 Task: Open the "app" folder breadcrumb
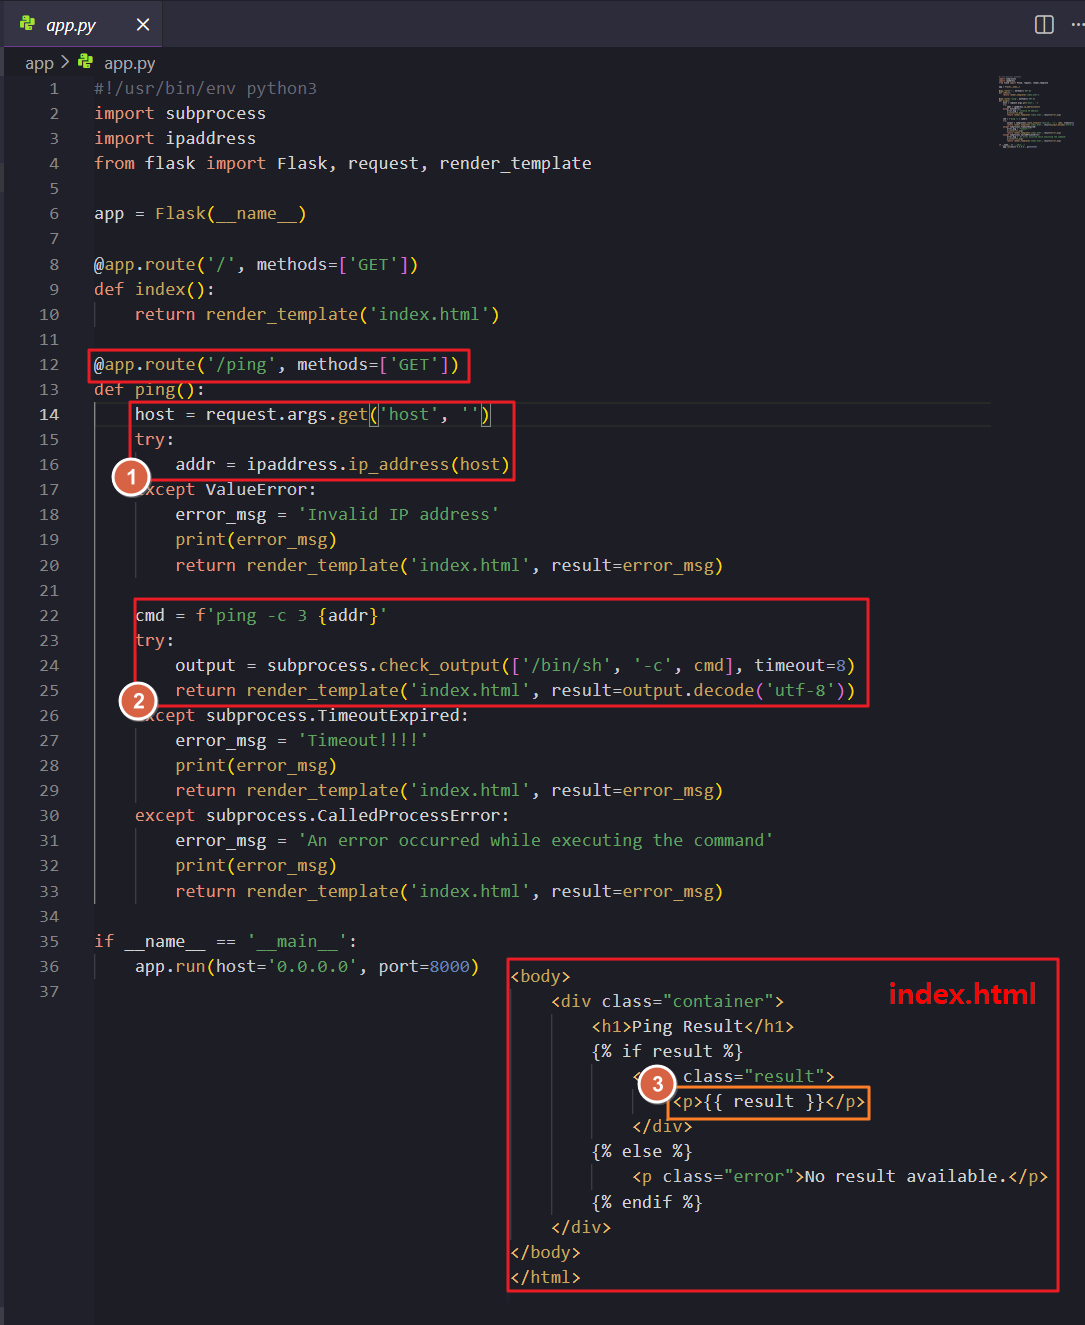(x=39, y=63)
